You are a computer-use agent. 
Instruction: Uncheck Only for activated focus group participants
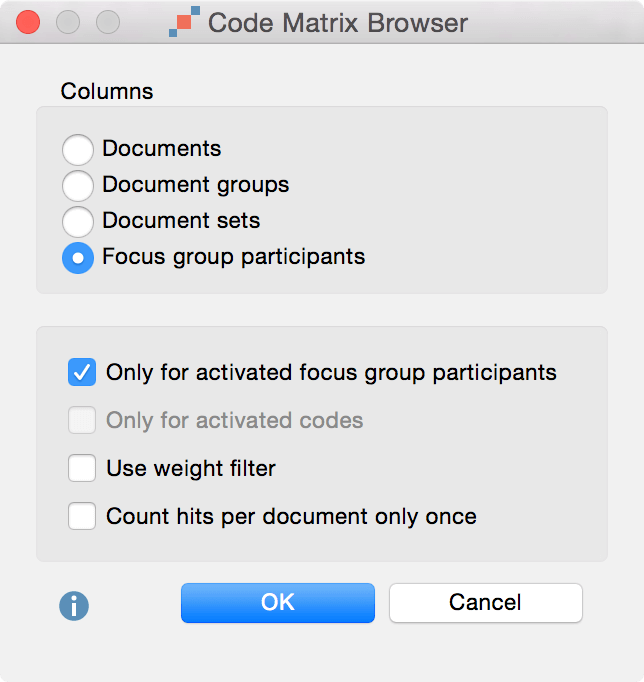(x=82, y=372)
